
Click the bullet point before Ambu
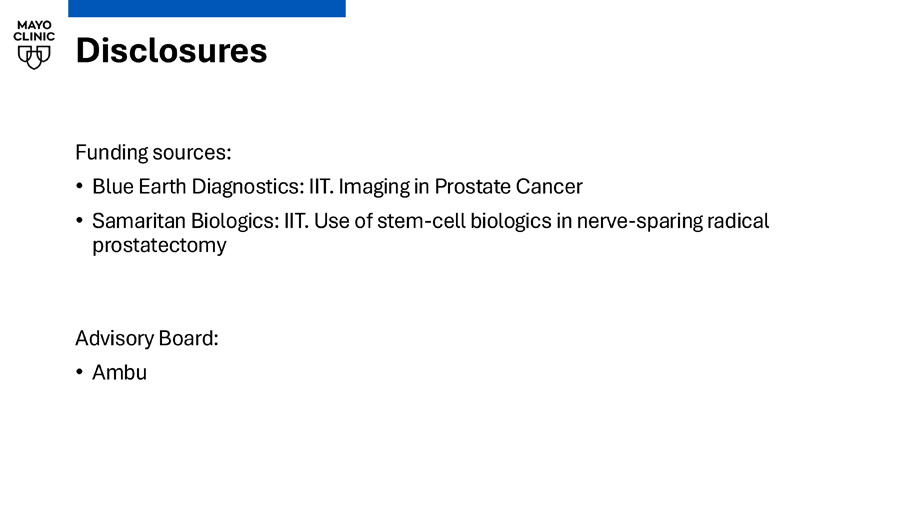coord(80,372)
